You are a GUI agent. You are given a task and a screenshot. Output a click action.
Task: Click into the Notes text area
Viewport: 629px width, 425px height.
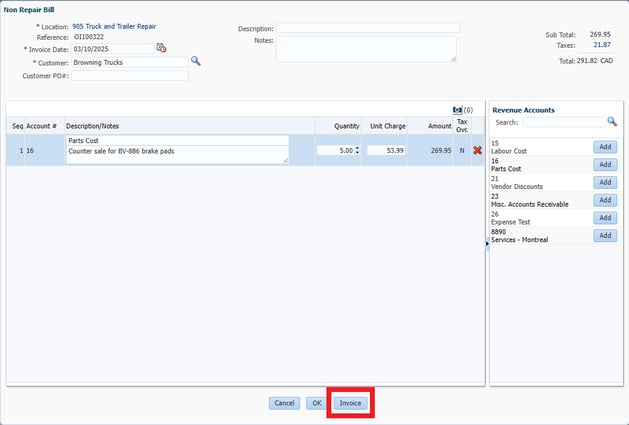pos(365,49)
